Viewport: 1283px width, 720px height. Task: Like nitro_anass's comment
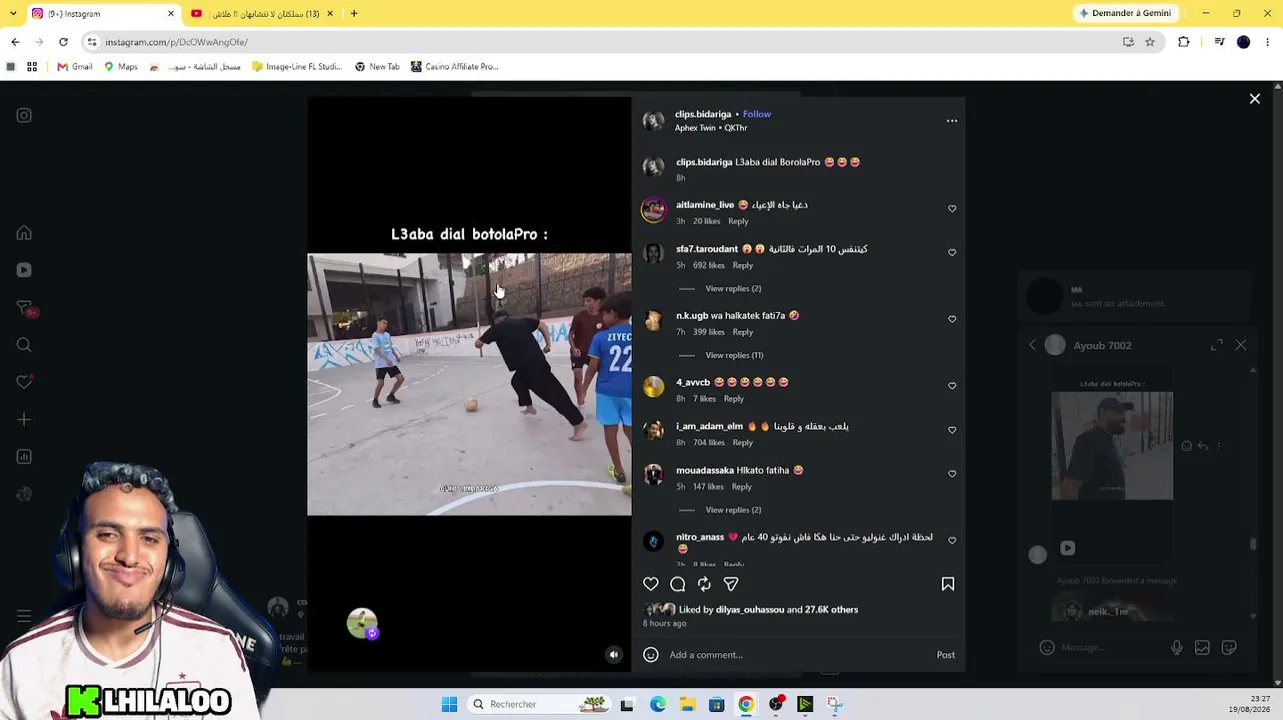(952, 541)
